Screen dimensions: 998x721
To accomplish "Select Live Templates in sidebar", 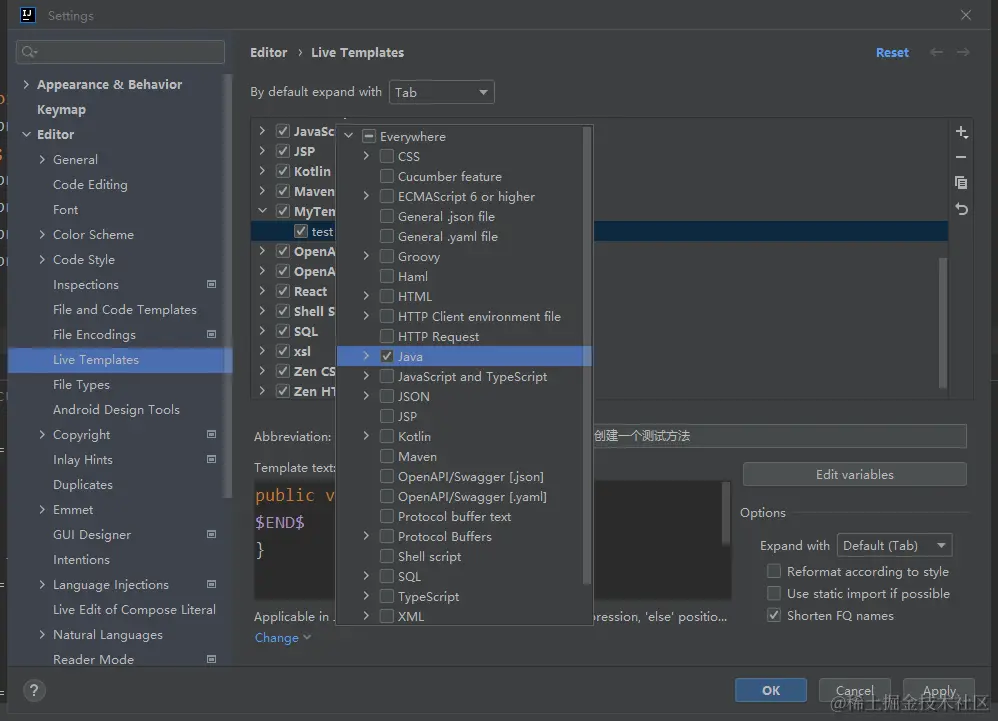I will coord(120,360).
